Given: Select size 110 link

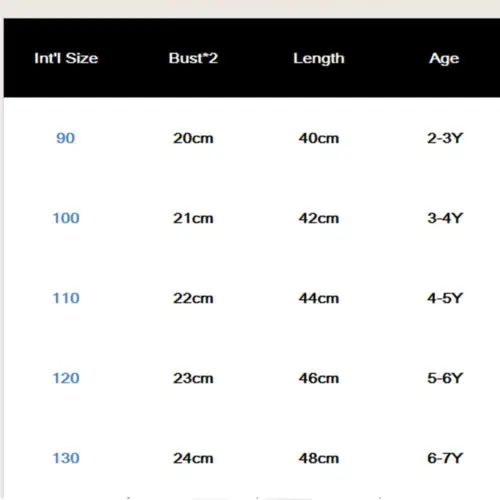Looking at the screenshot, I should 66,298.
